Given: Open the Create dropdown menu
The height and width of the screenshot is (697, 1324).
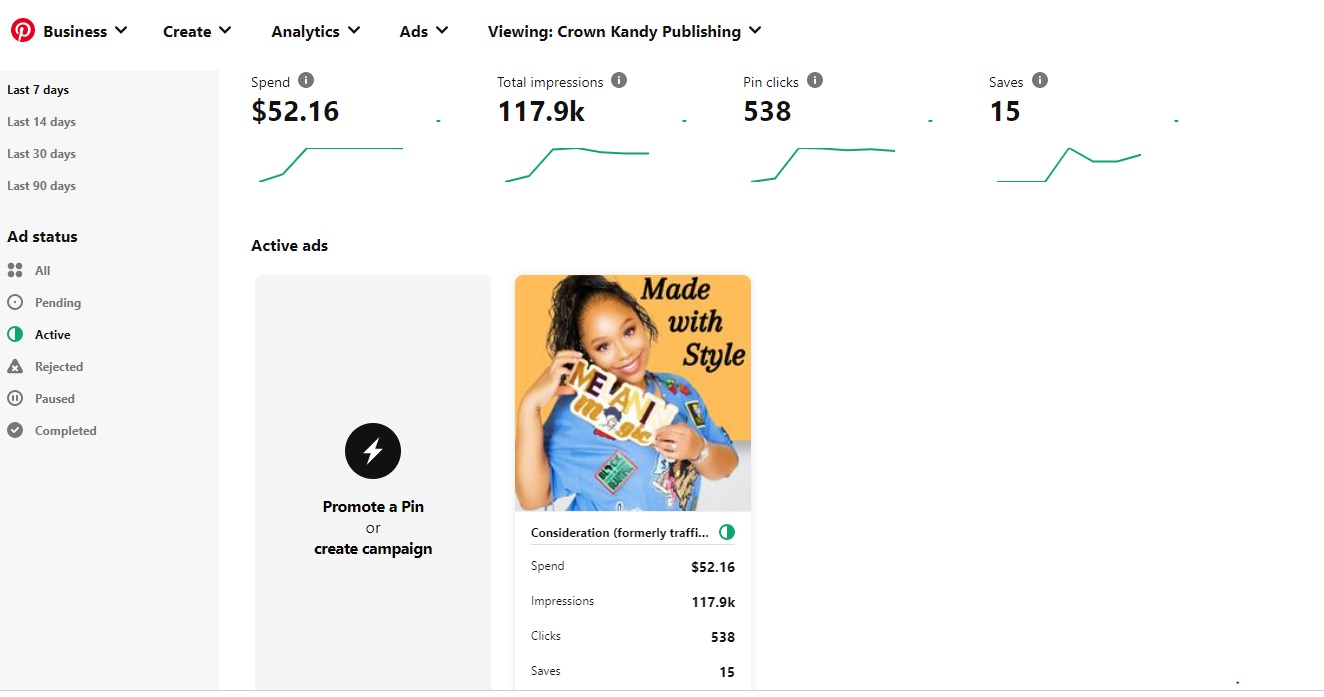Looking at the screenshot, I should (x=197, y=31).
